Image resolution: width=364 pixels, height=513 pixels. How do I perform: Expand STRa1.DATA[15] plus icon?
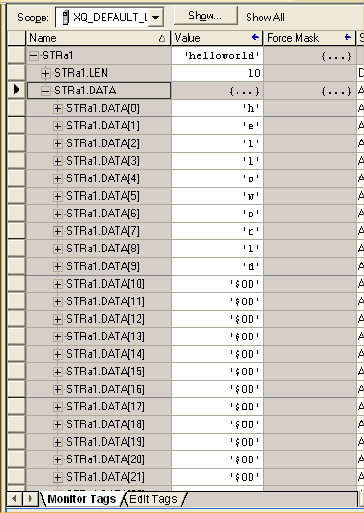pyautogui.click(x=58, y=372)
